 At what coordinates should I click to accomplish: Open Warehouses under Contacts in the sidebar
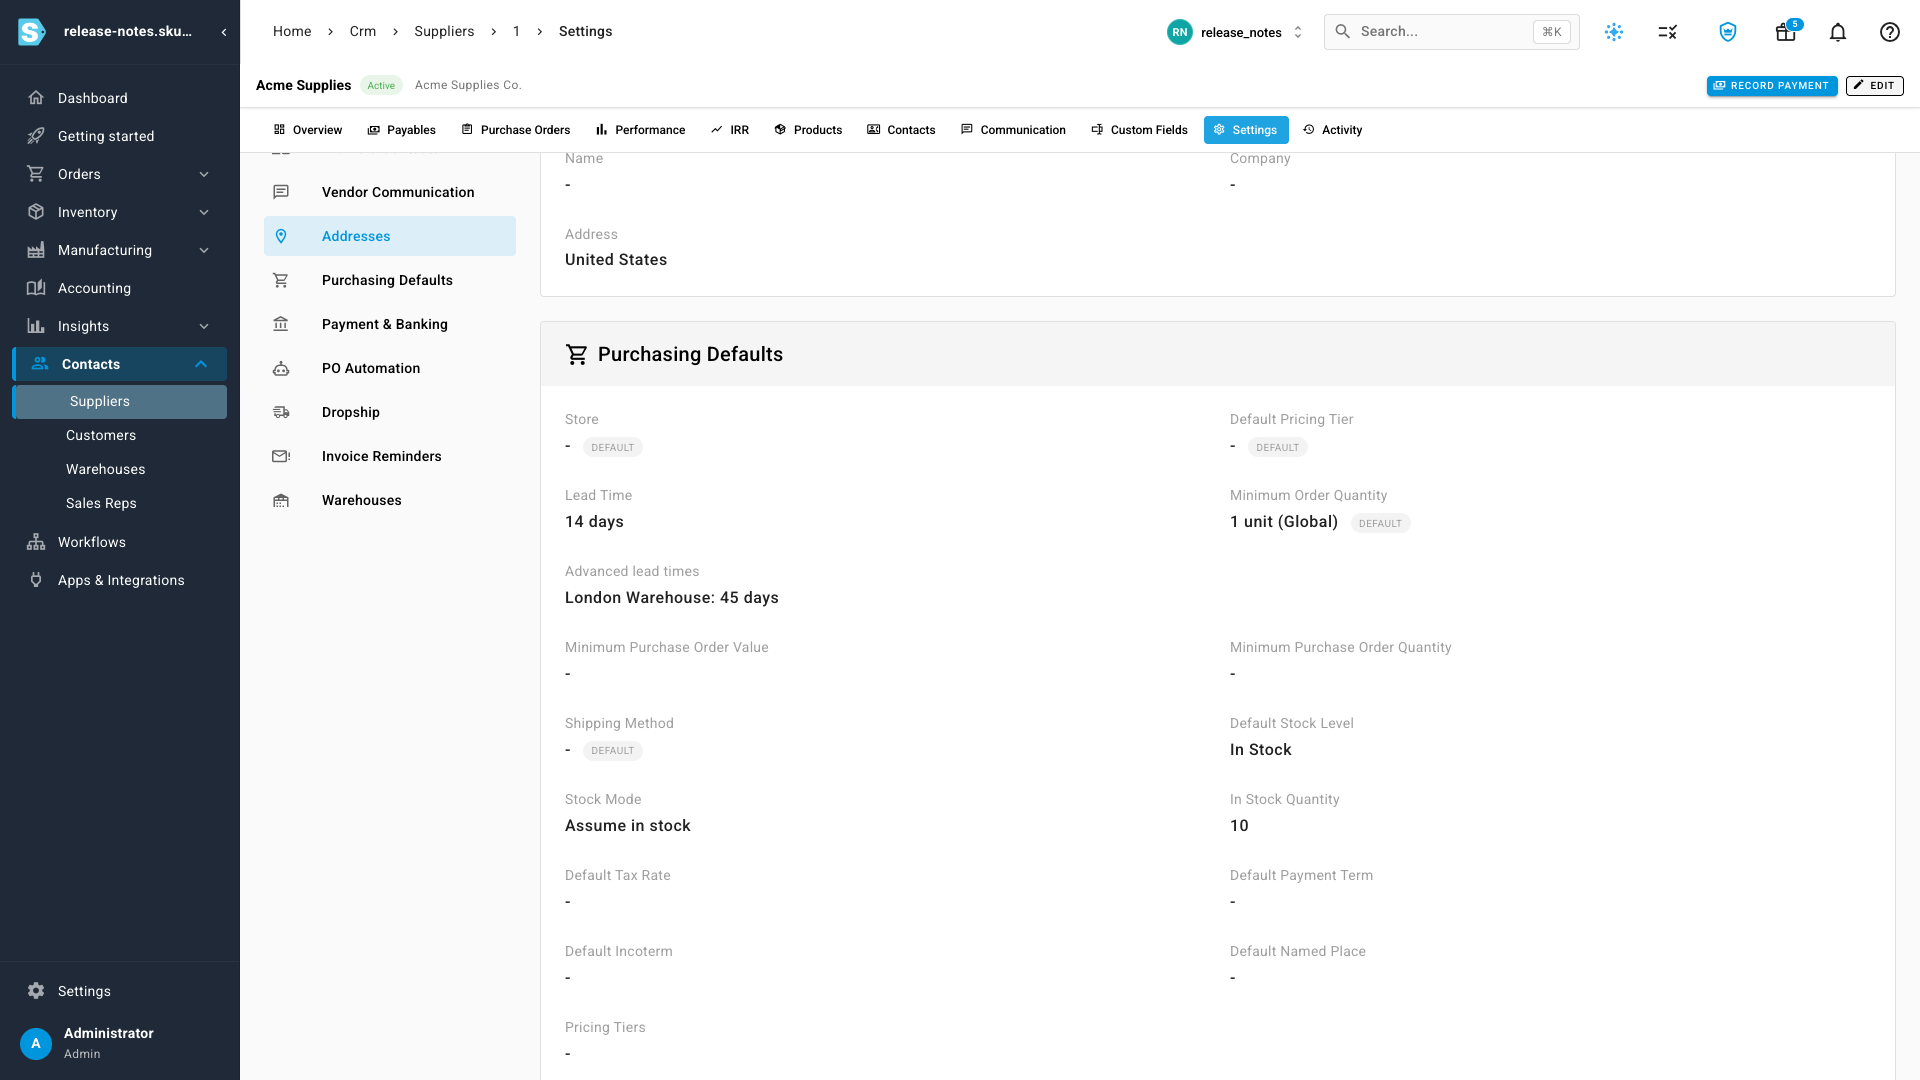pos(119,470)
